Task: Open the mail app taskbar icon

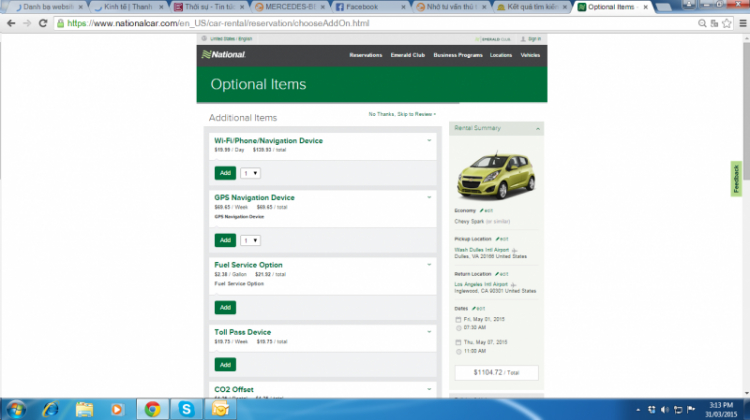Action: 220,409
